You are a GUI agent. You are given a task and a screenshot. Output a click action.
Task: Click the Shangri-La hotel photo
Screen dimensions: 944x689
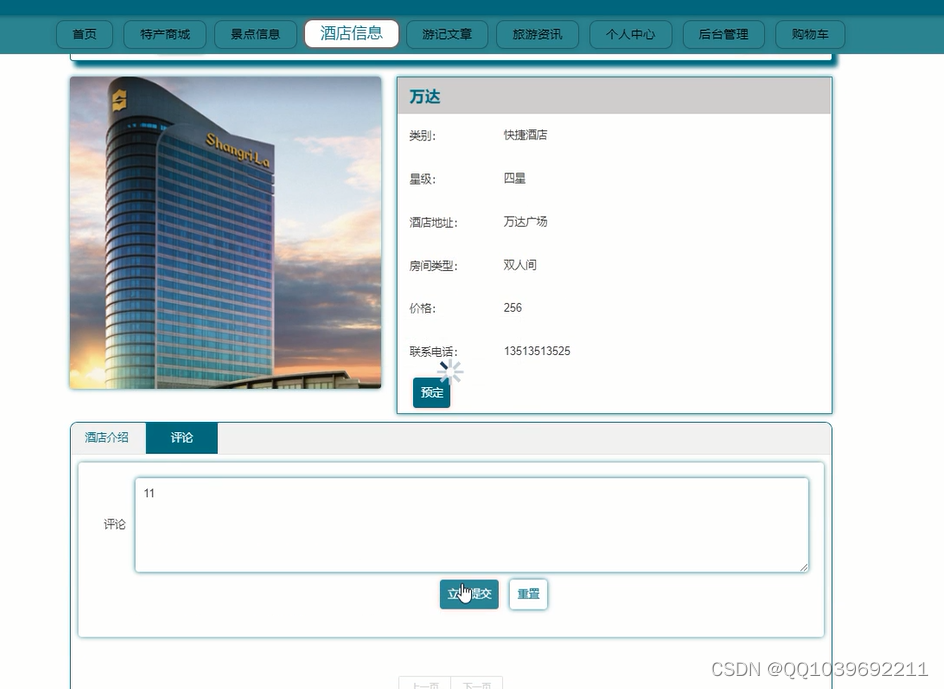[x=226, y=232]
